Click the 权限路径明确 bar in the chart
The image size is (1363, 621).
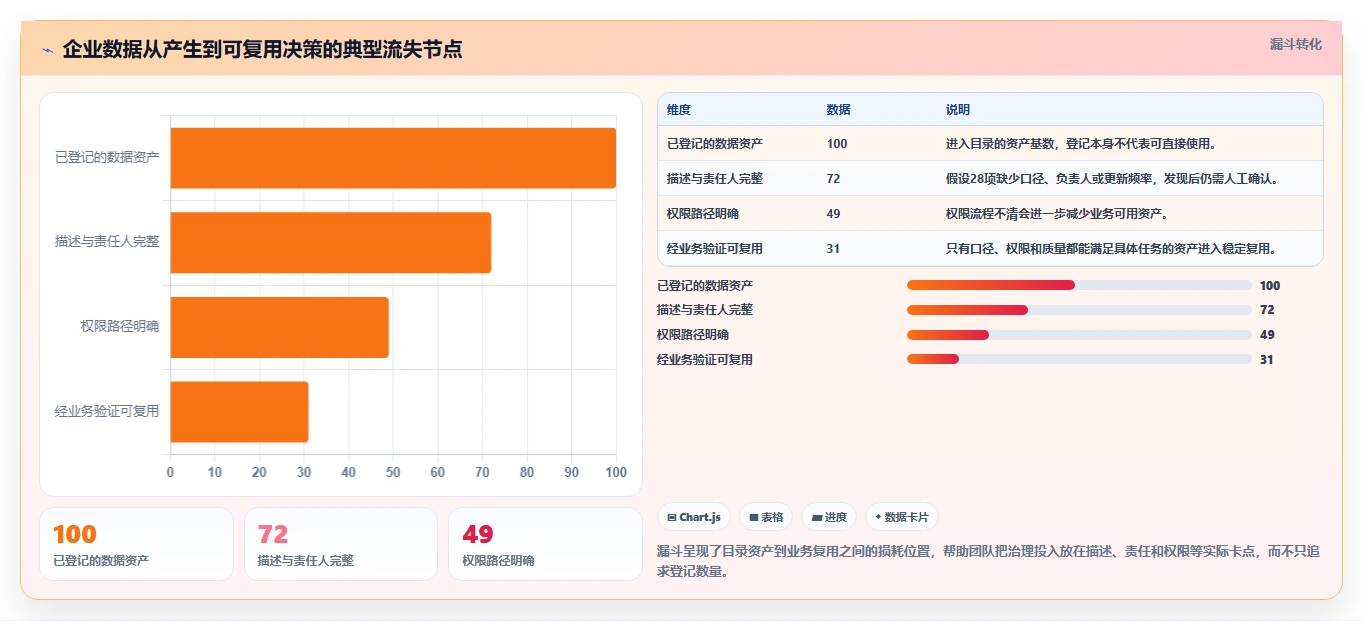coord(280,327)
